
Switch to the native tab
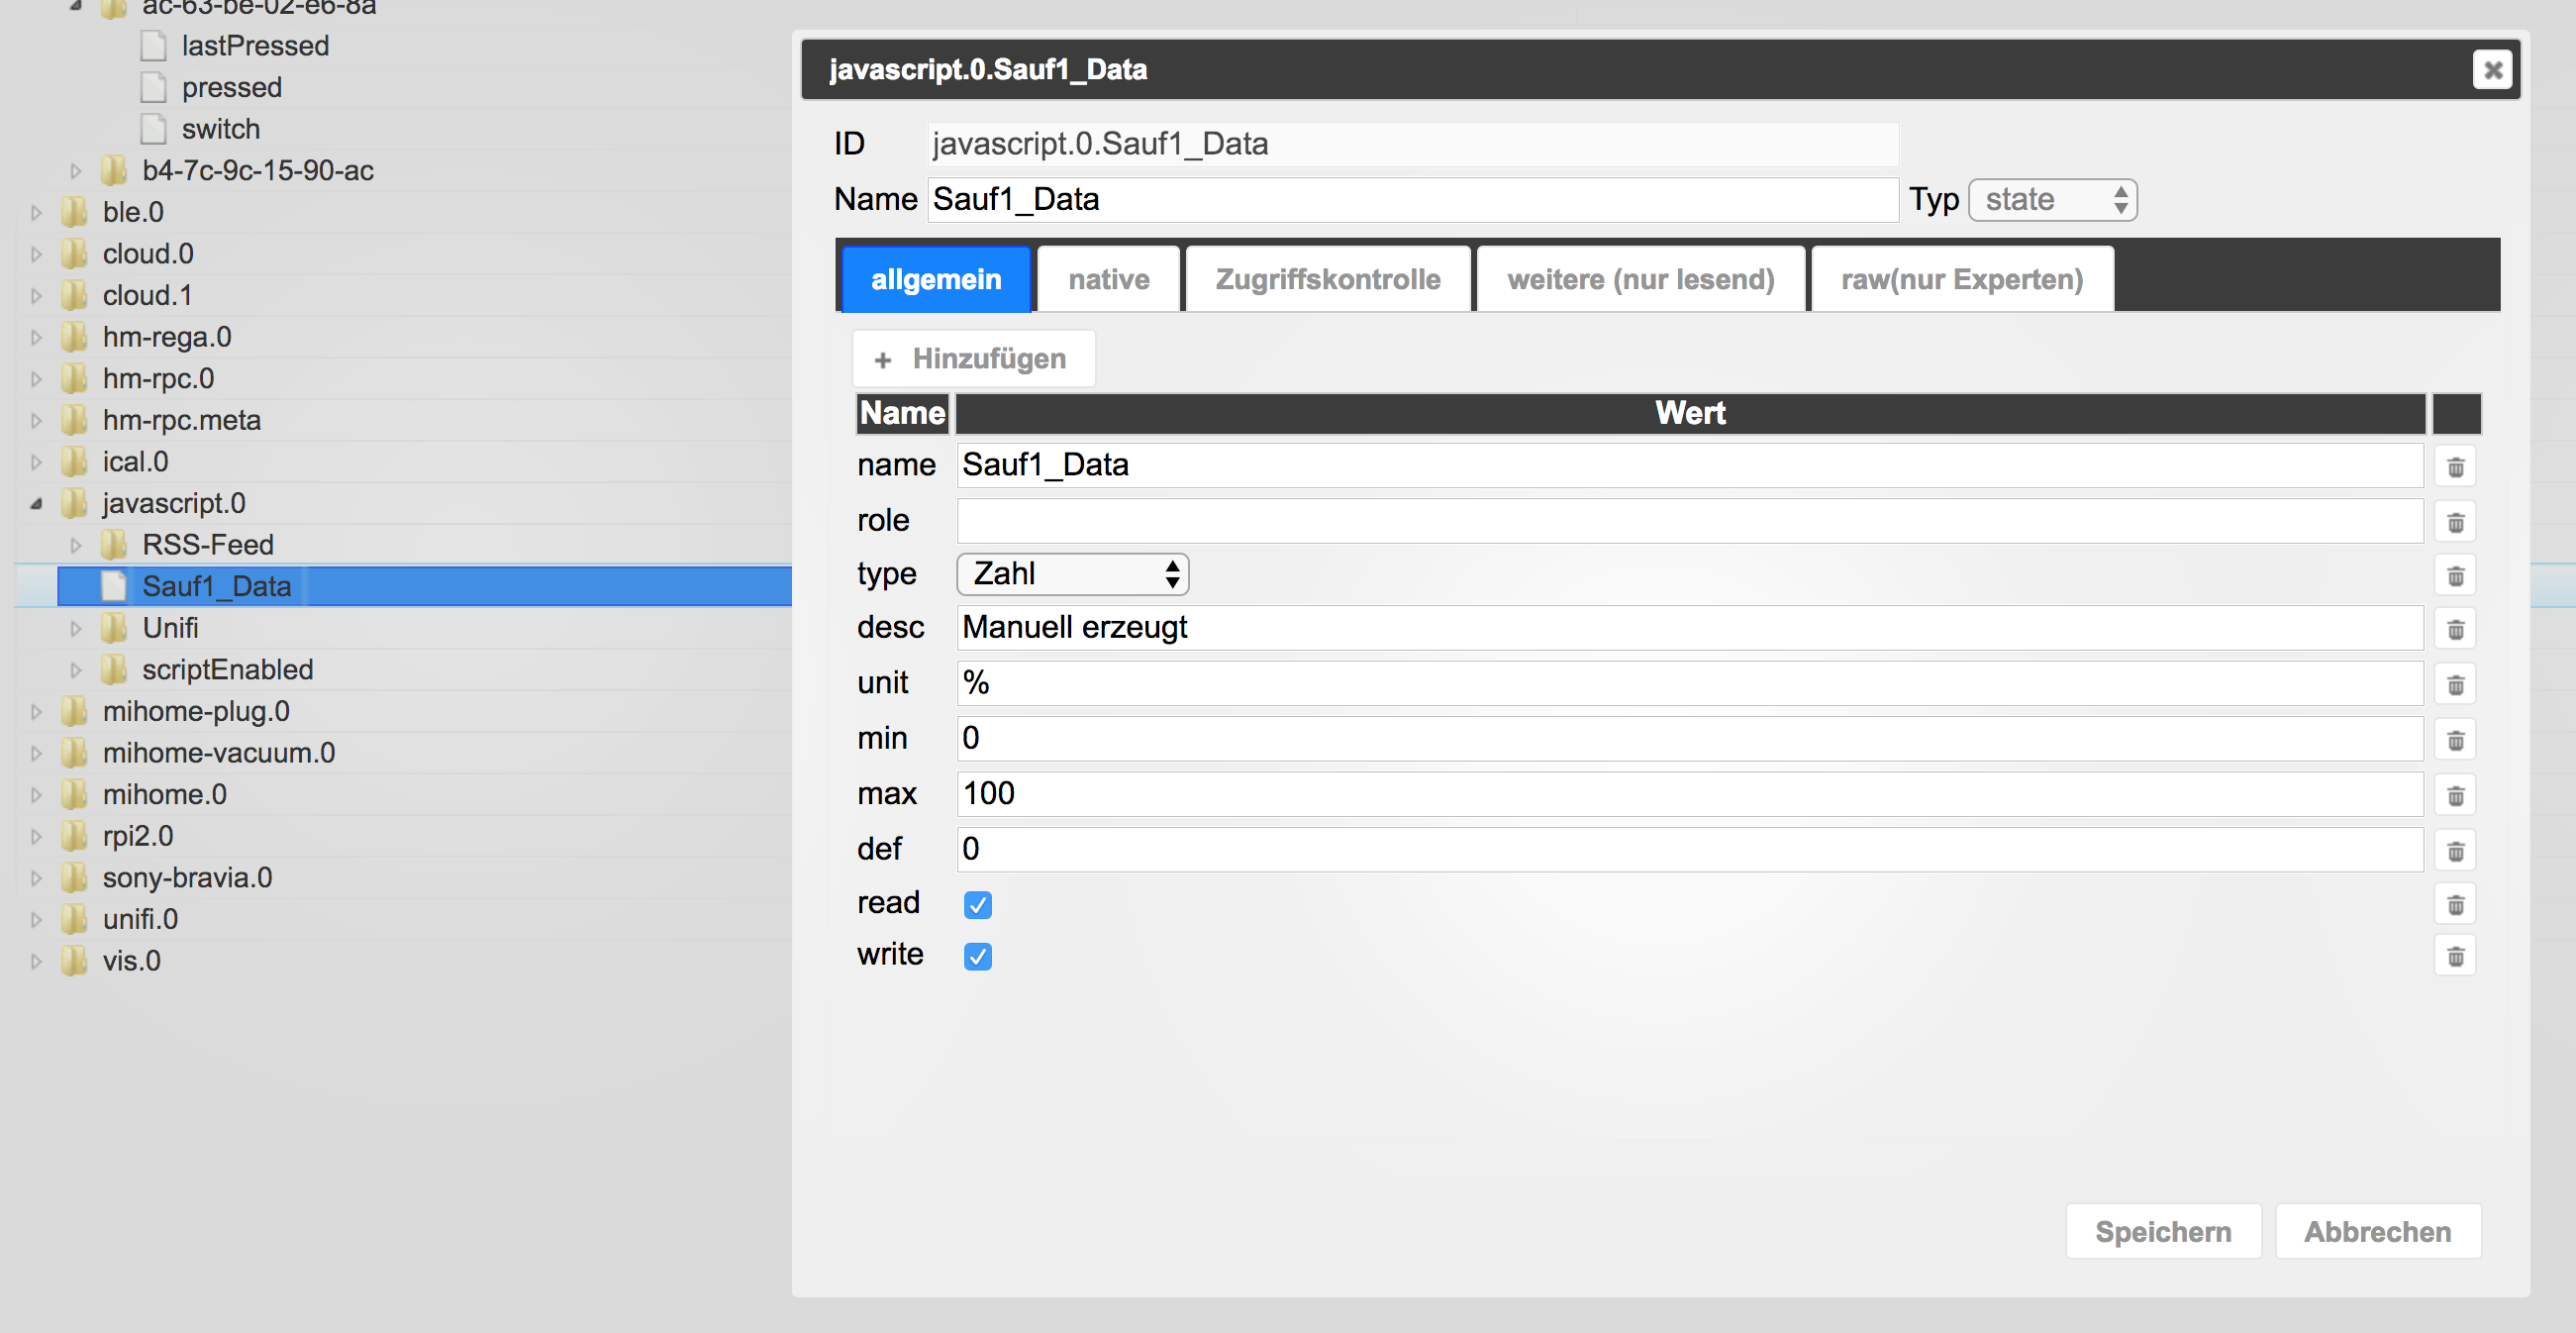tap(1108, 280)
